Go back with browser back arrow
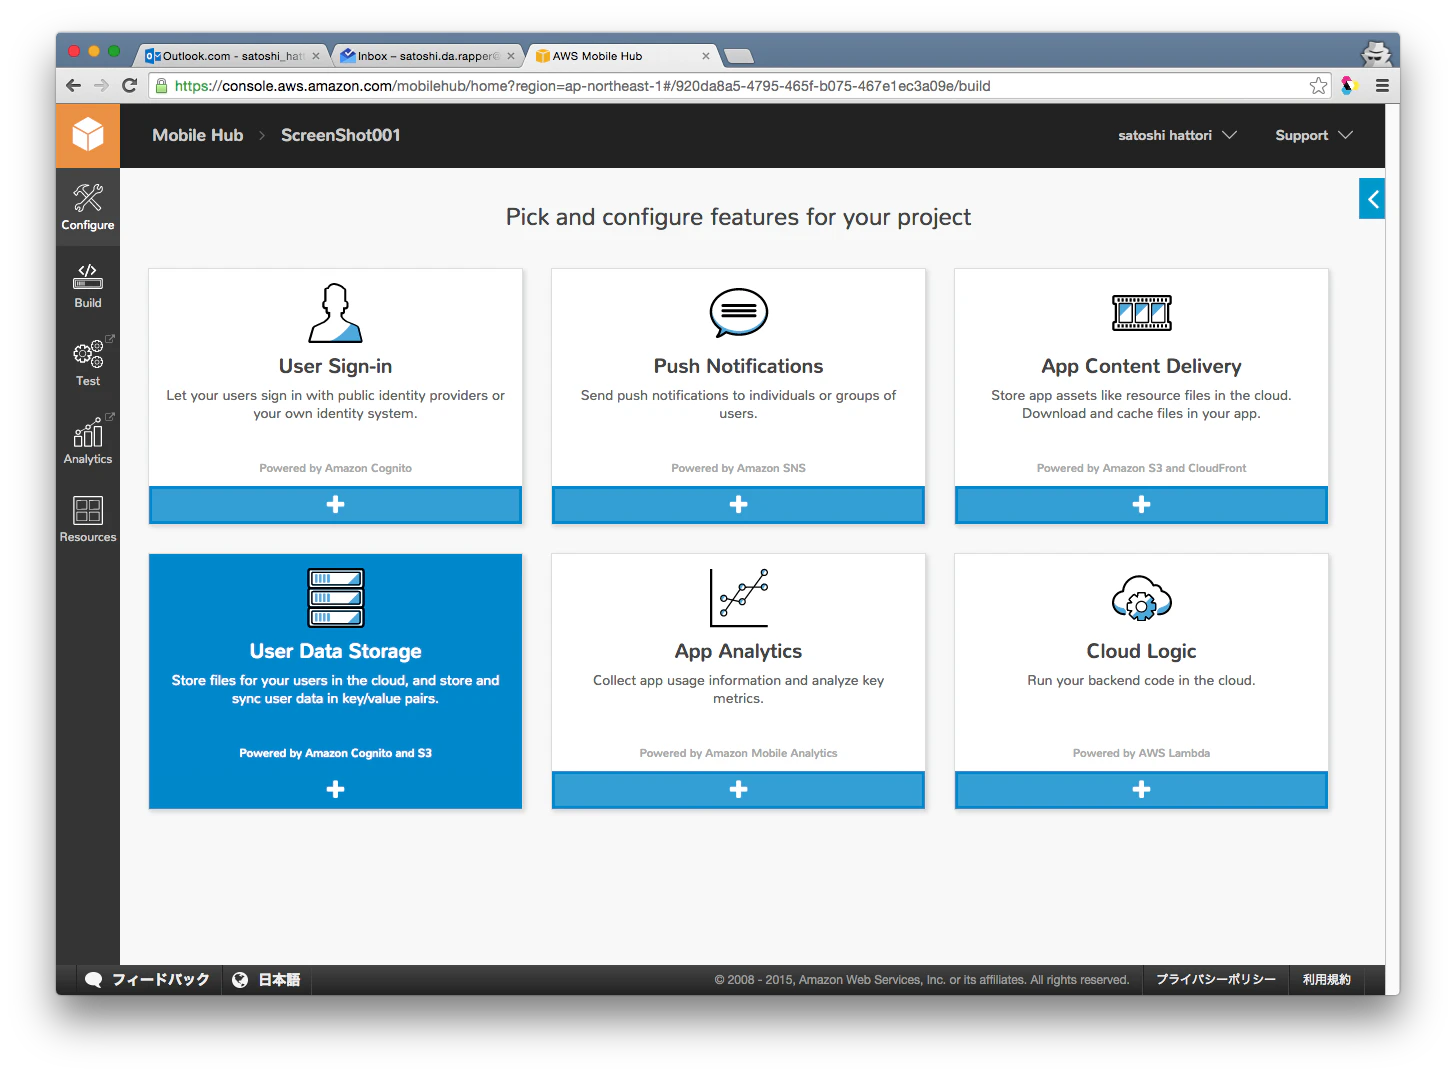 point(73,86)
